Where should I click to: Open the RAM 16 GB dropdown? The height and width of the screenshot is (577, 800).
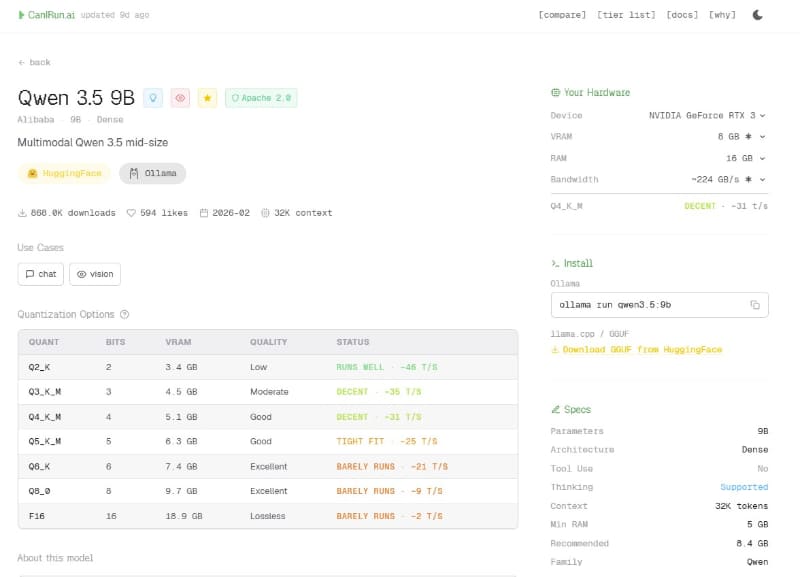[745, 158]
